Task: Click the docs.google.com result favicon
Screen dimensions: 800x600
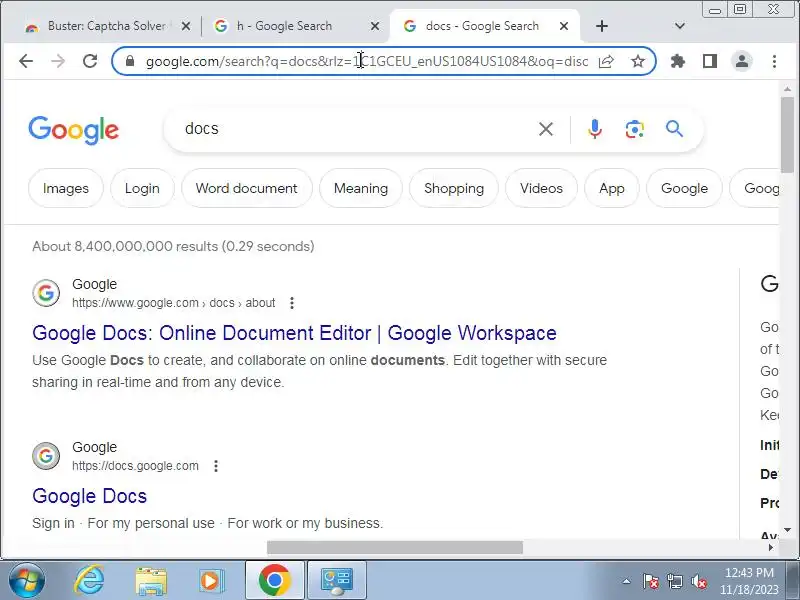Action: [x=46, y=456]
